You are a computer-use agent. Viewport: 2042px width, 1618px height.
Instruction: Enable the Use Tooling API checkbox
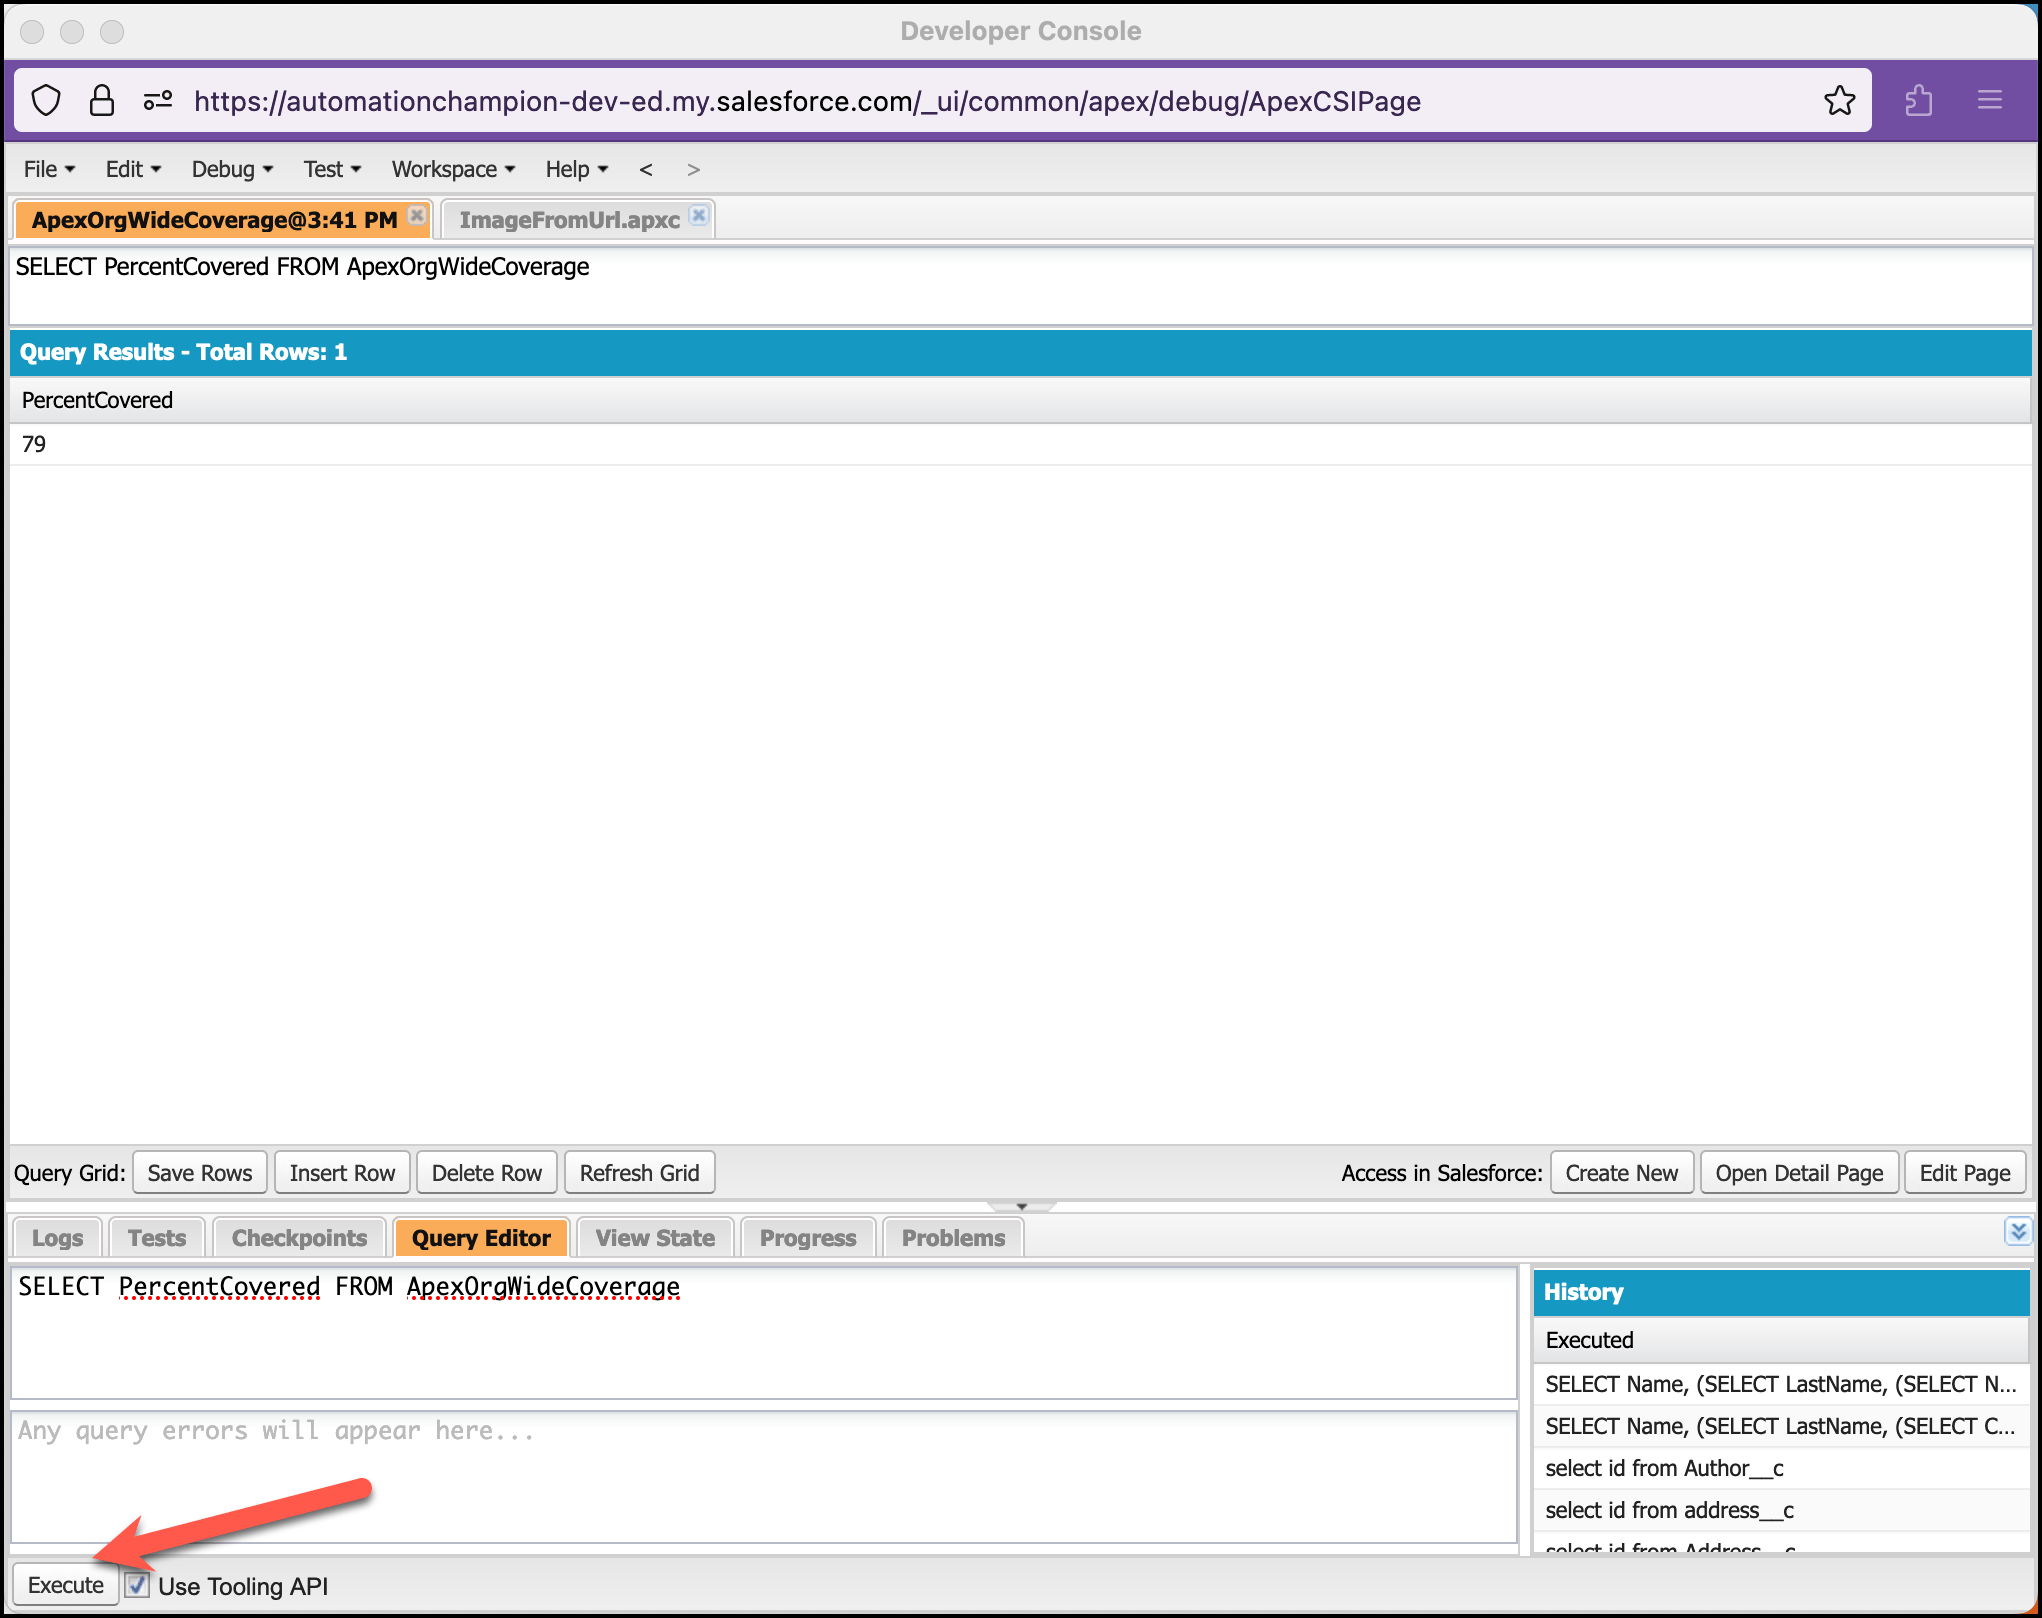(x=136, y=1586)
